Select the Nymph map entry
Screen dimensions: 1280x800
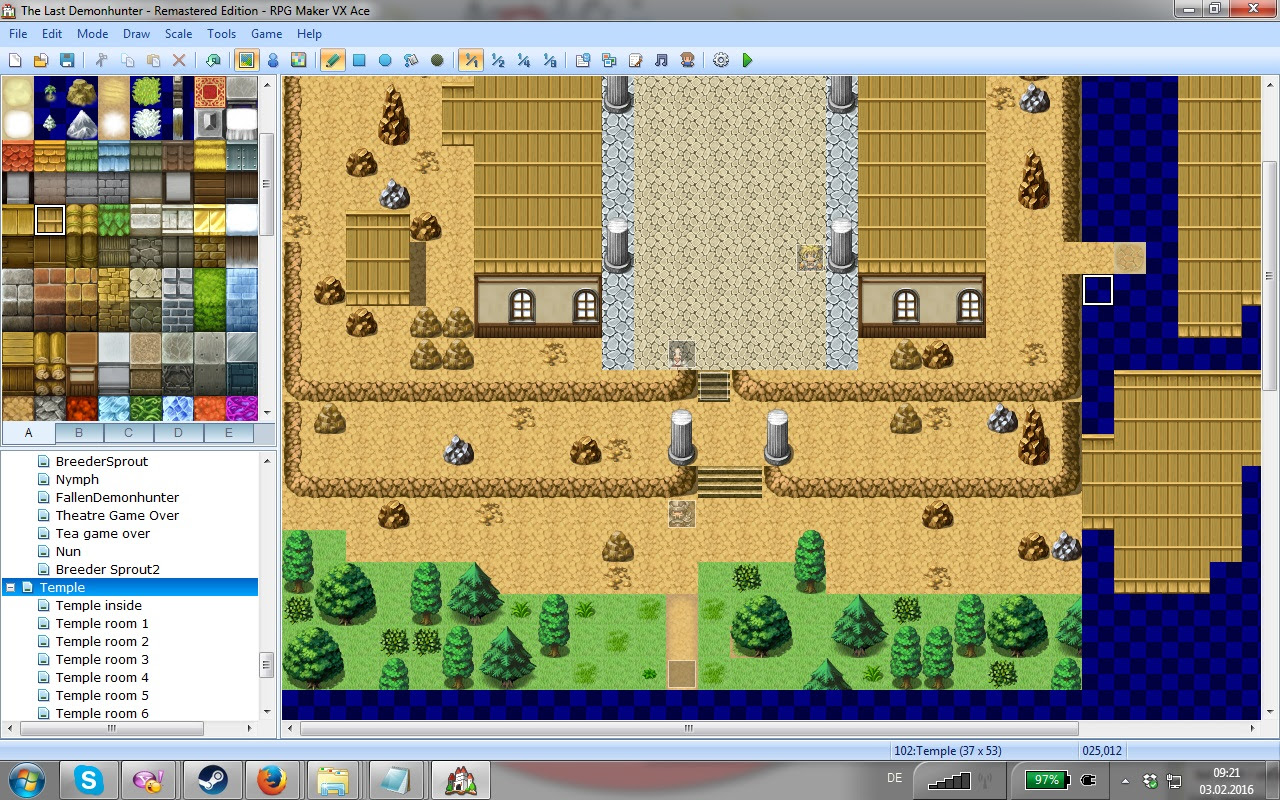click(77, 480)
